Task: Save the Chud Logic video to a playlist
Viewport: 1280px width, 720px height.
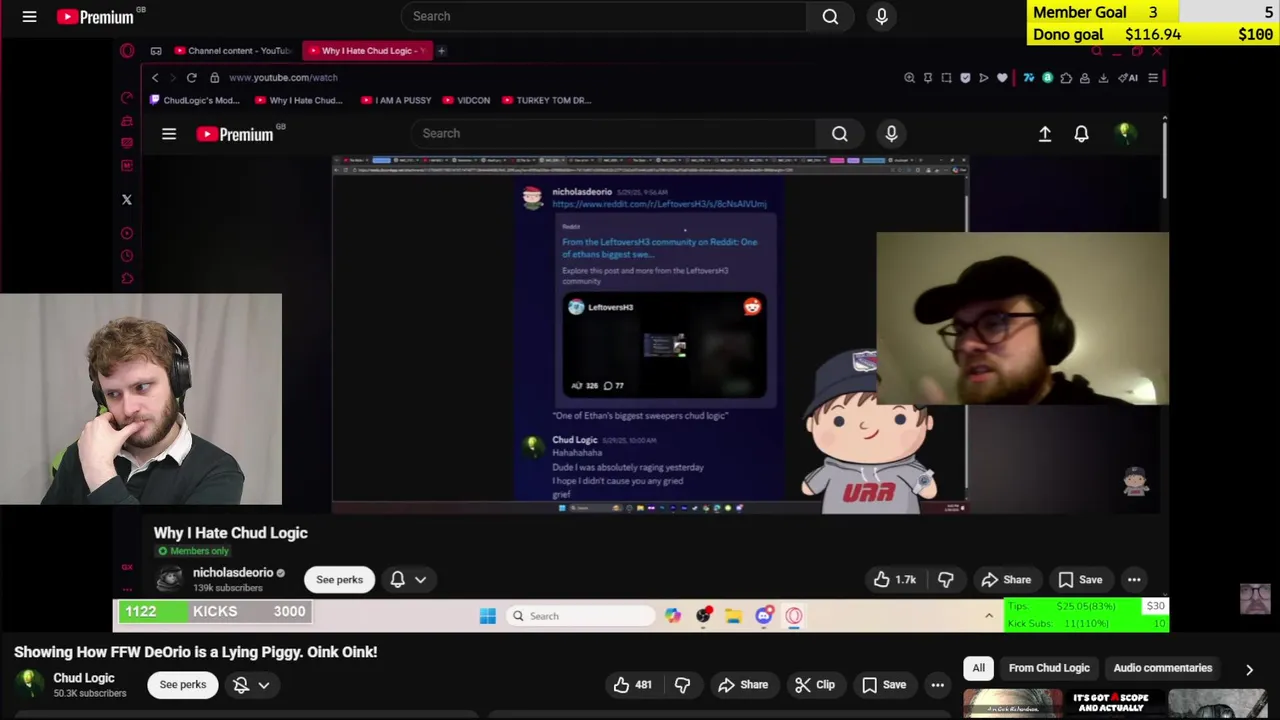Action: (884, 685)
